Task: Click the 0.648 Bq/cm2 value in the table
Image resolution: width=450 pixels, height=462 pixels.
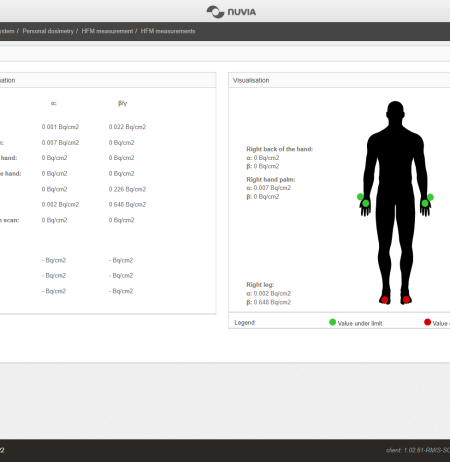Action: (127, 204)
